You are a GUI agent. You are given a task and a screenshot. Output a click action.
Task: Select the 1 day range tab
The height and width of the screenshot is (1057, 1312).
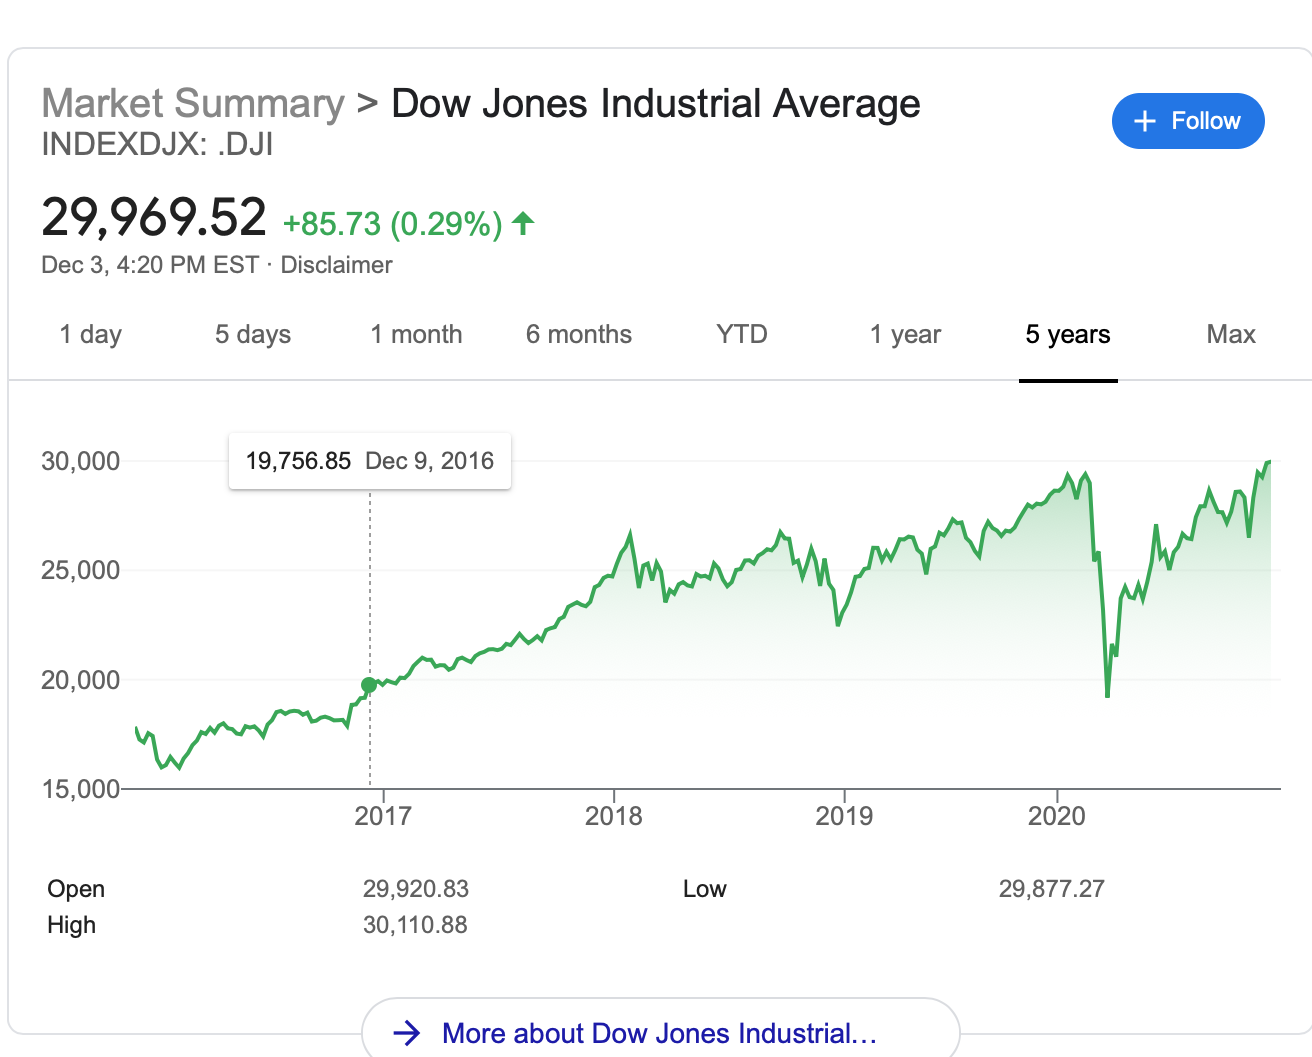pos(90,334)
